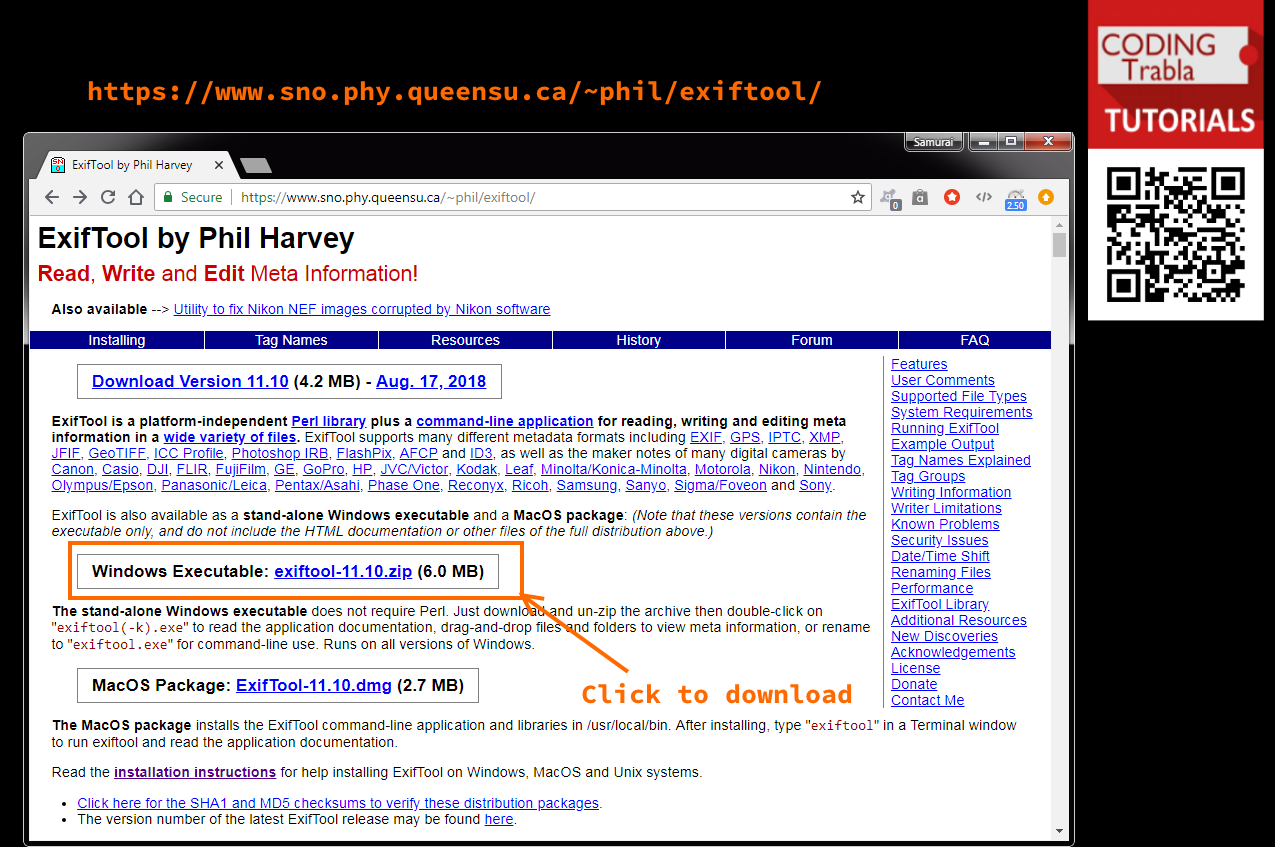This screenshot has height=847, width=1275.
Task: Open Example Output sidebar link
Action: pyautogui.click(x=943, y=444)
